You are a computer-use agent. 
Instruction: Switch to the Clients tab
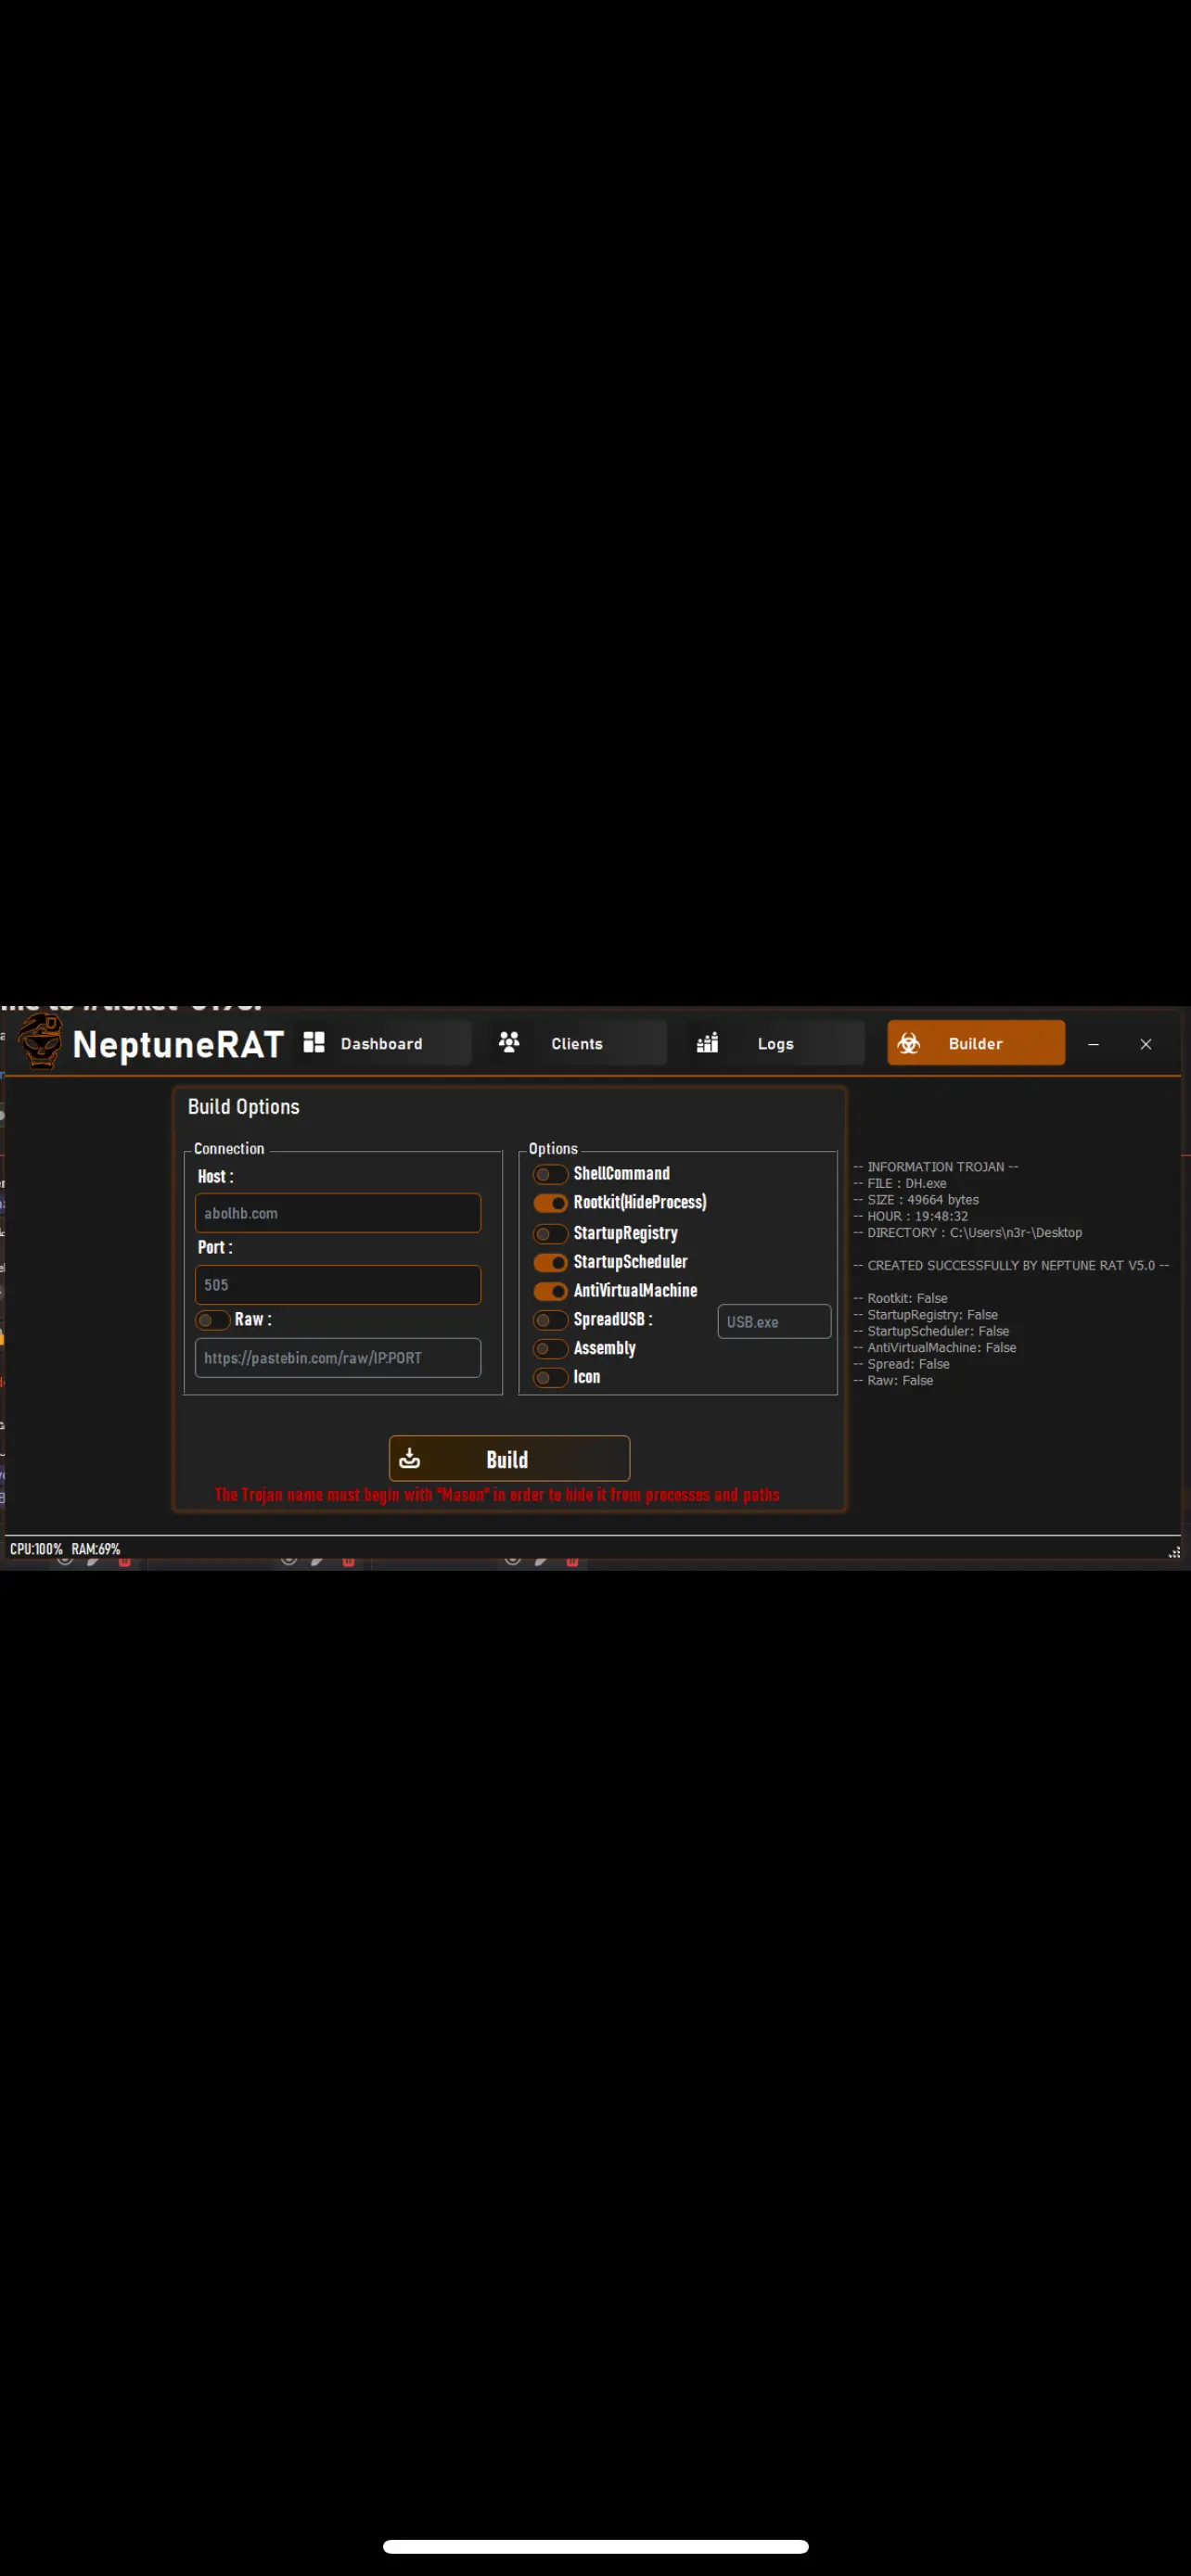click(578, 1043)
